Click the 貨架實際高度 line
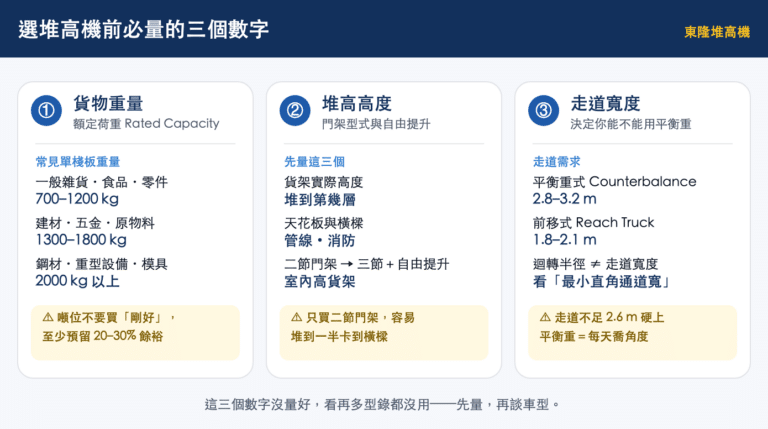The width and height of the screenshot is (768, 429). click(323, 183)
